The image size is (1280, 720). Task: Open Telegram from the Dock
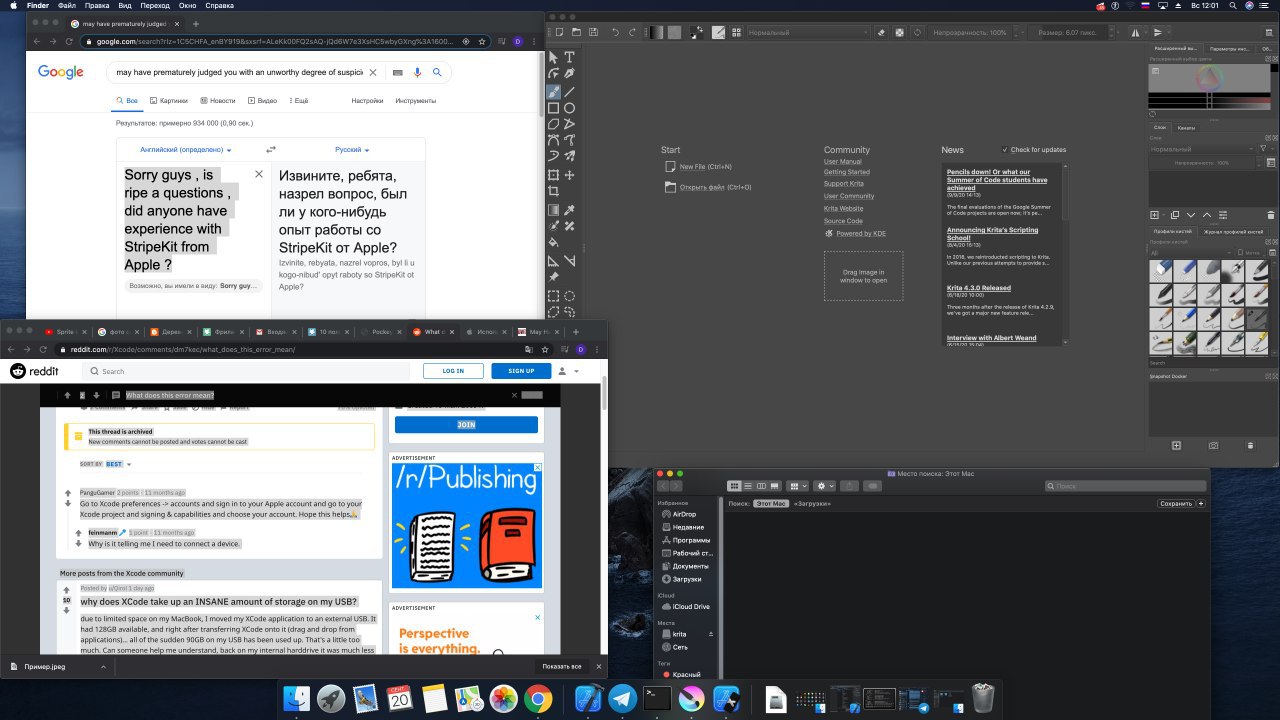coord(622,698)
